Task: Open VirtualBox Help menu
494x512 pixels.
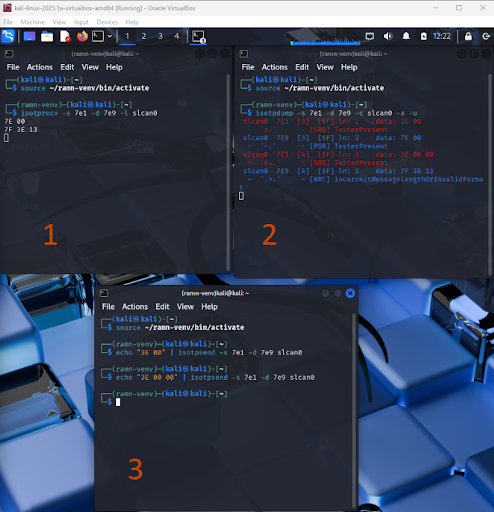Action: tap(132, 22)
